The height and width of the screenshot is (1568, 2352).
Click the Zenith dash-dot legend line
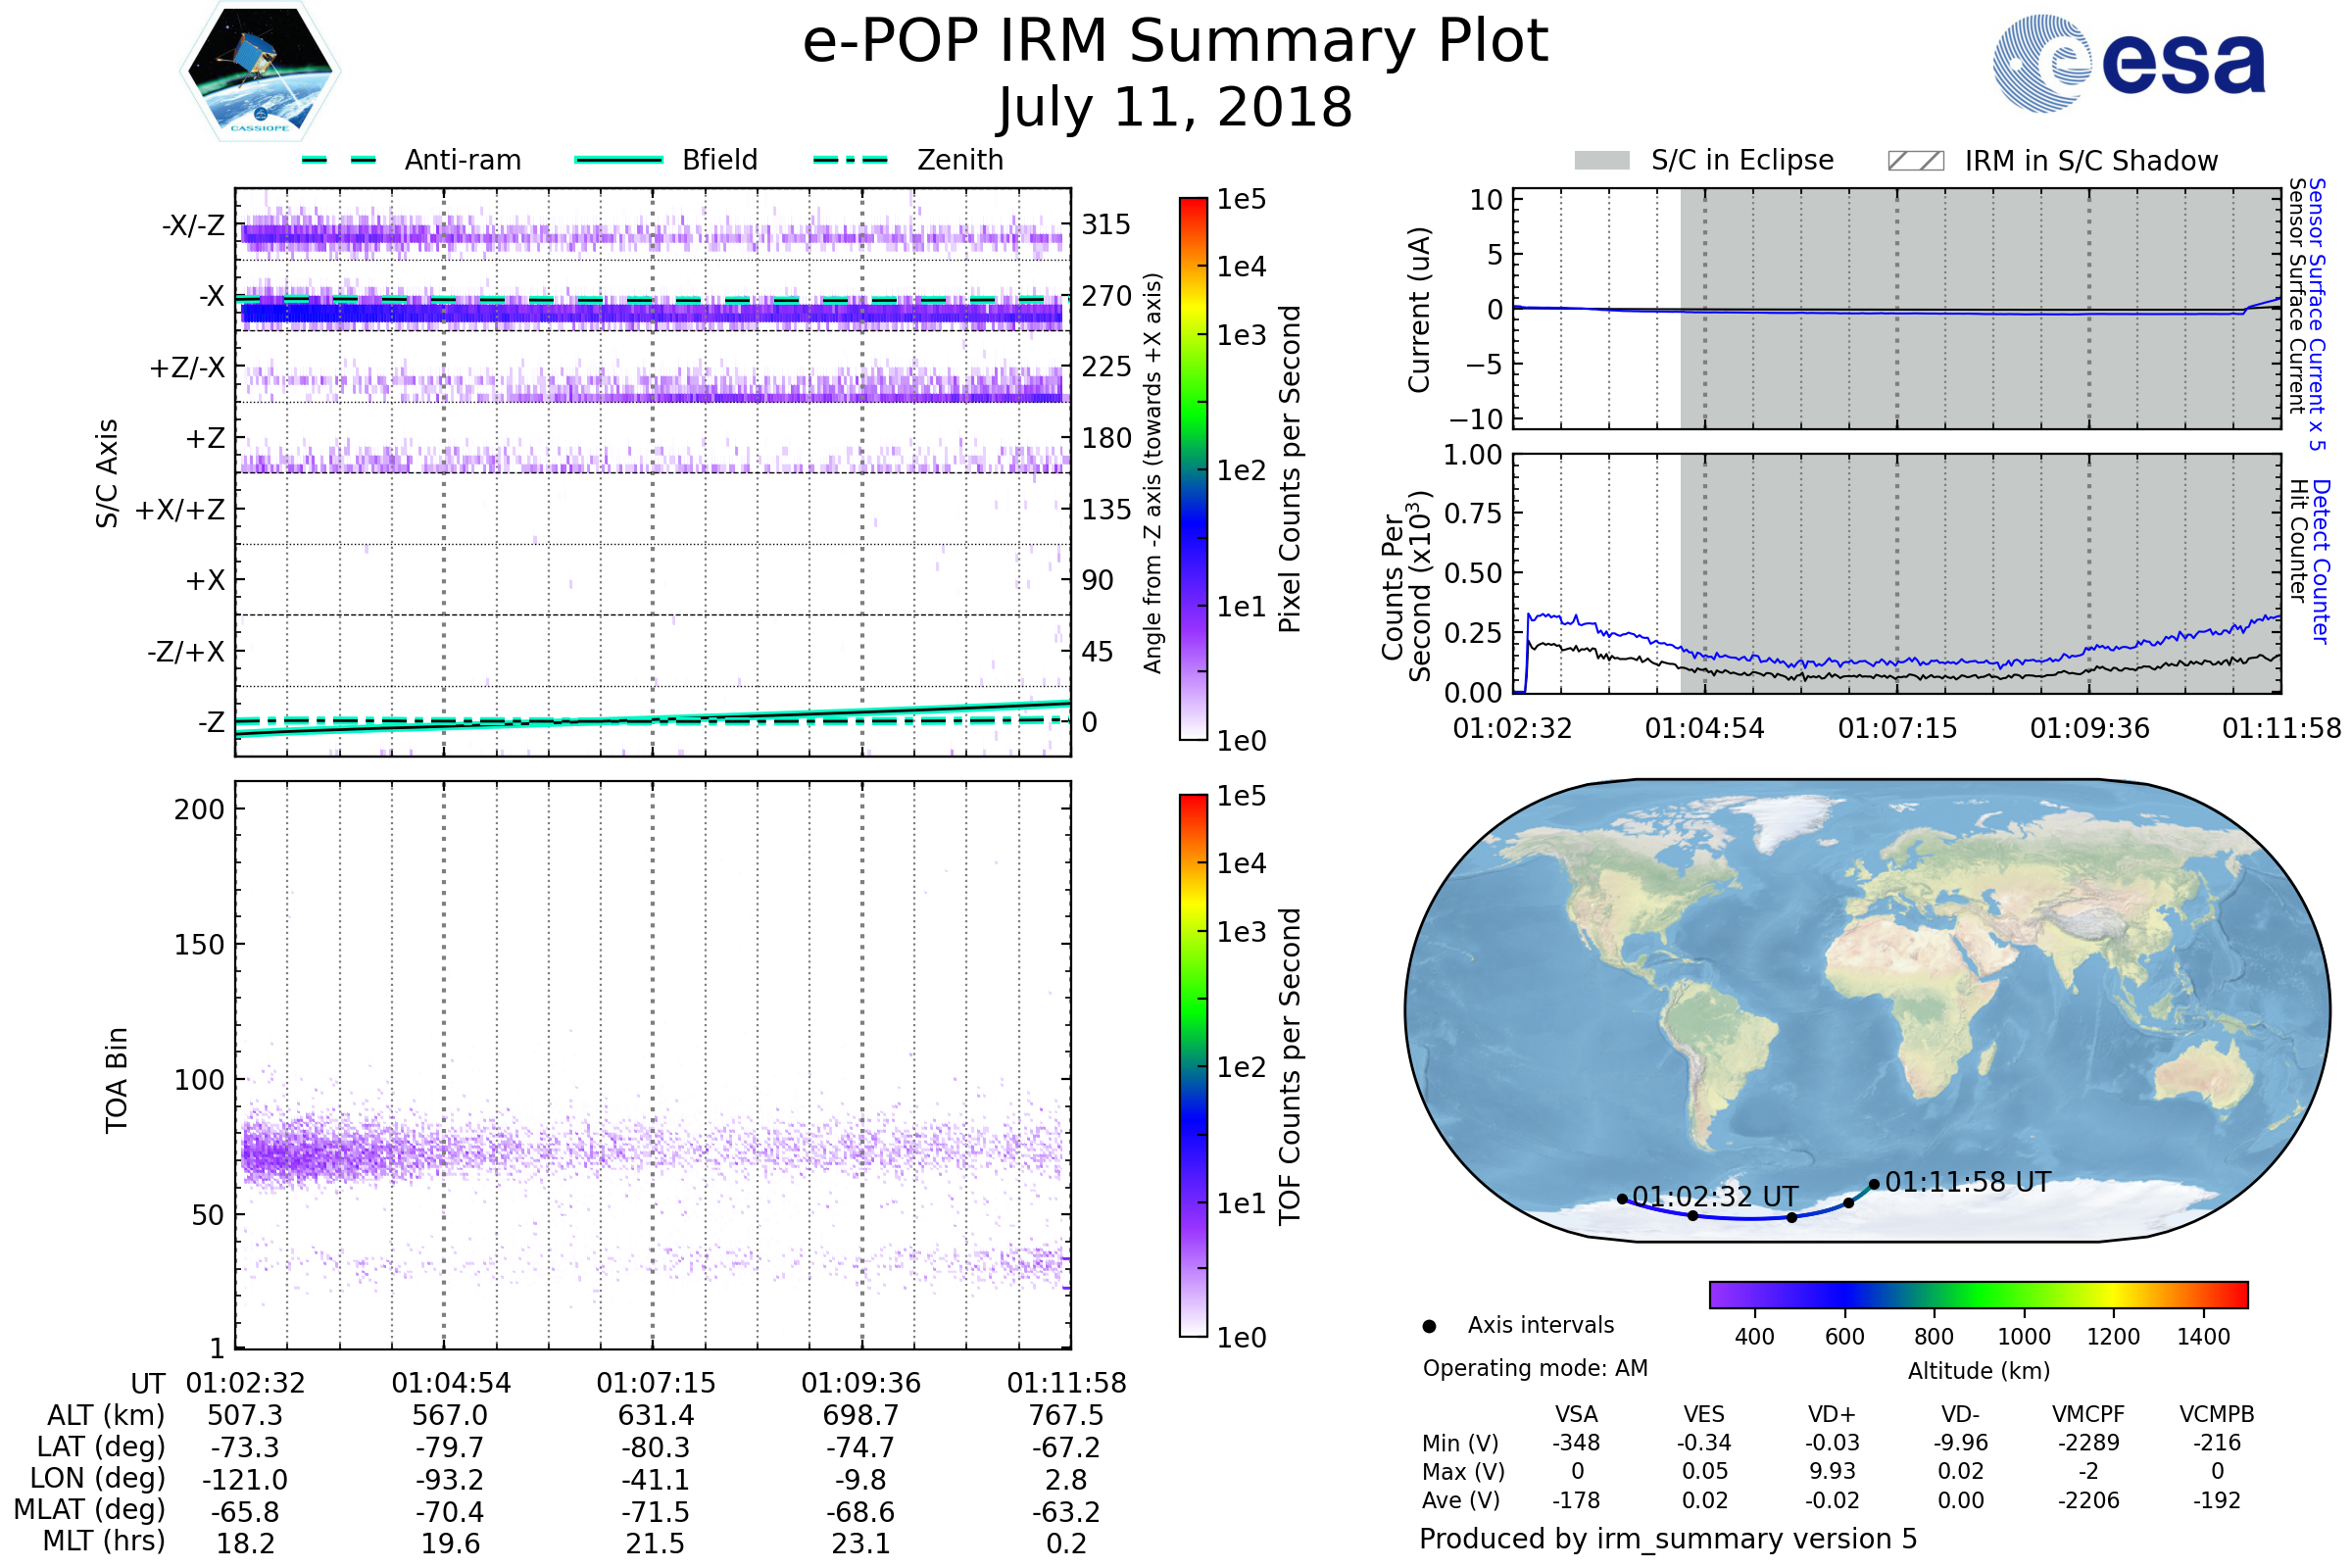(850, 160)
